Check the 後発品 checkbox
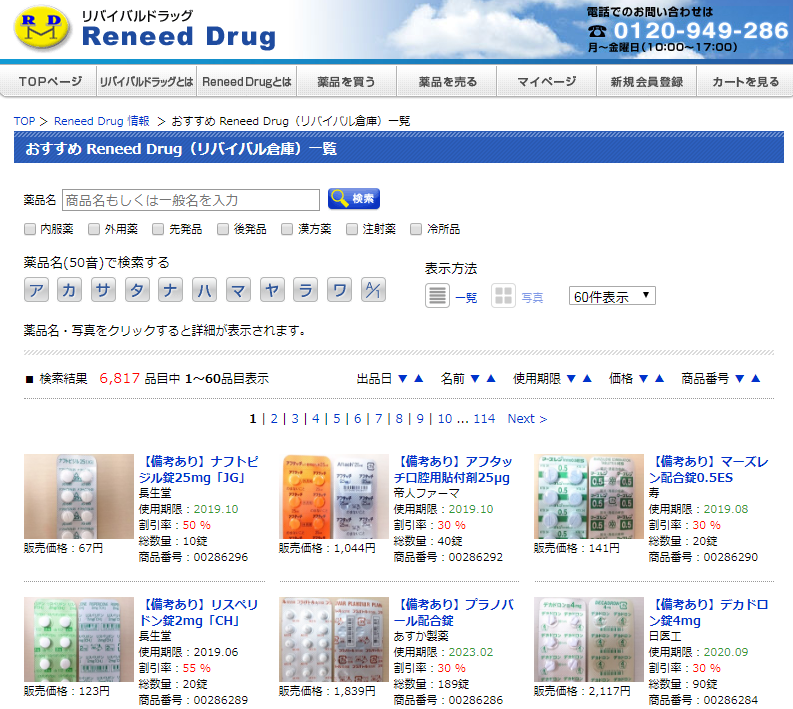 pyautogui.click(x=223, y=229)
